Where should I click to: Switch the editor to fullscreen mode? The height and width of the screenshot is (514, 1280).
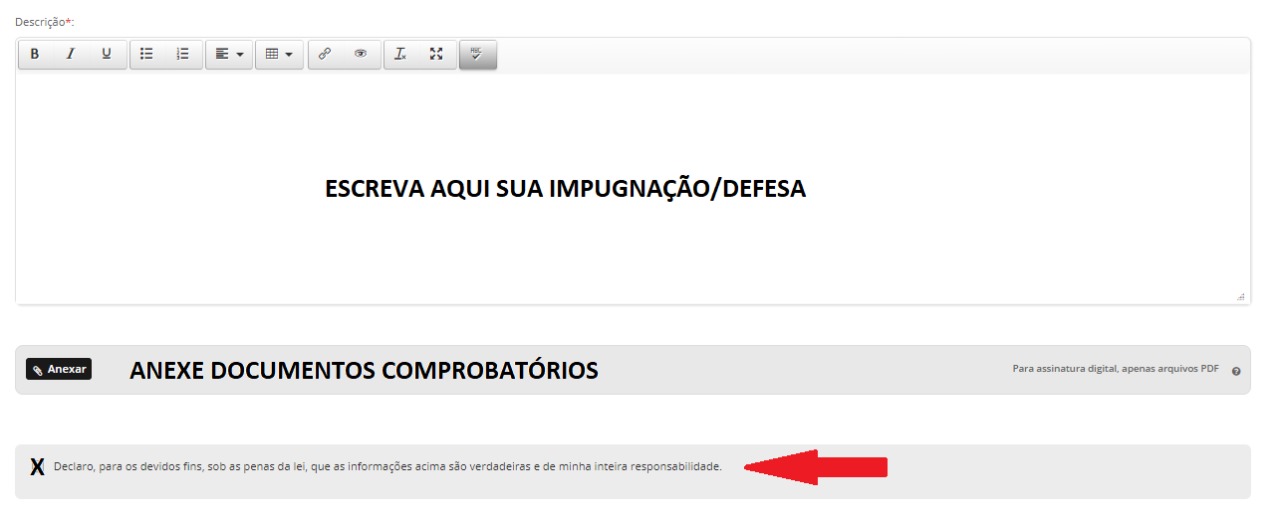click(x=436, y=55)
